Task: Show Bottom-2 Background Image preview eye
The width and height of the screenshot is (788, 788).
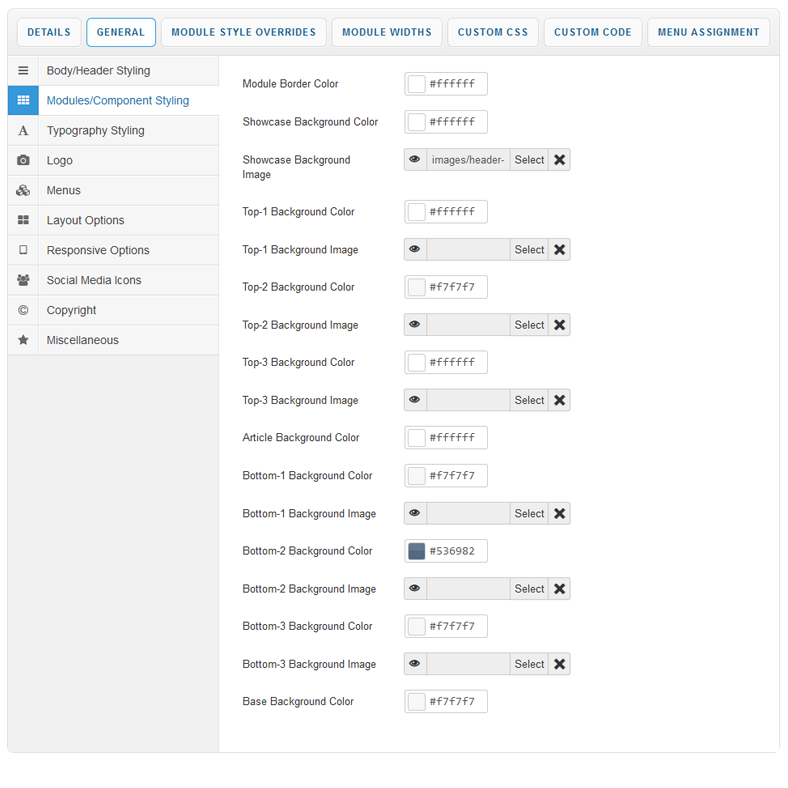Action: click(x=415, y=589)
